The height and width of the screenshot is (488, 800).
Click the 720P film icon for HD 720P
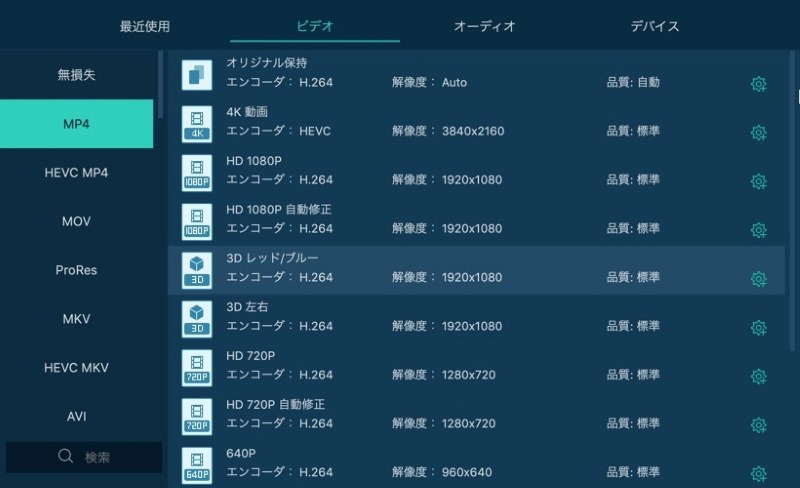click(197, 367)
